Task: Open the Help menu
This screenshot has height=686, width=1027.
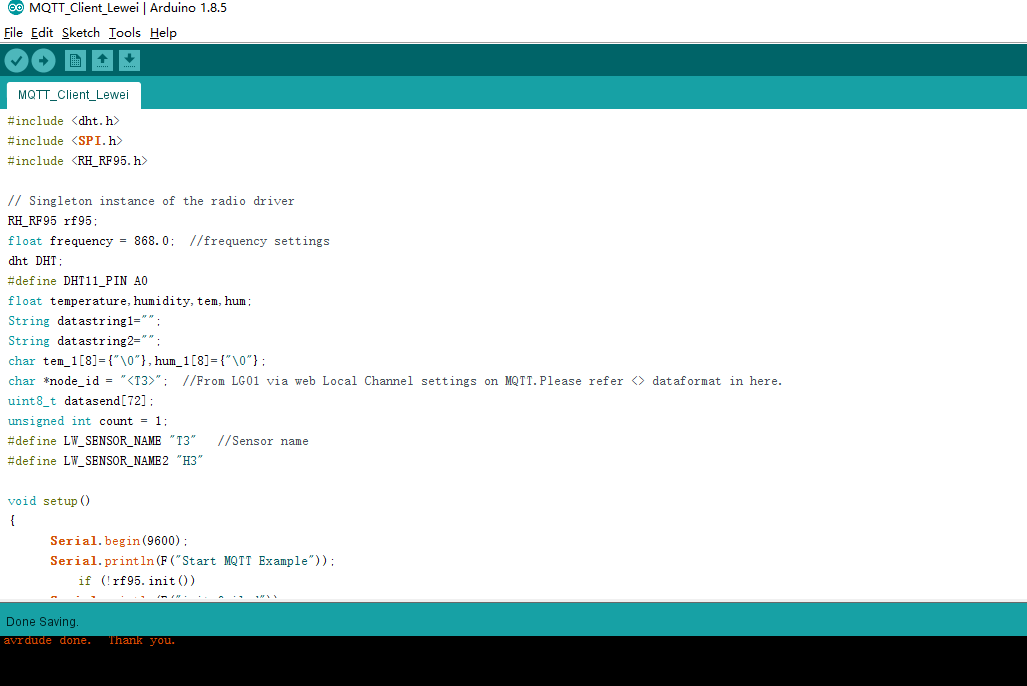Action: (163, 33)
